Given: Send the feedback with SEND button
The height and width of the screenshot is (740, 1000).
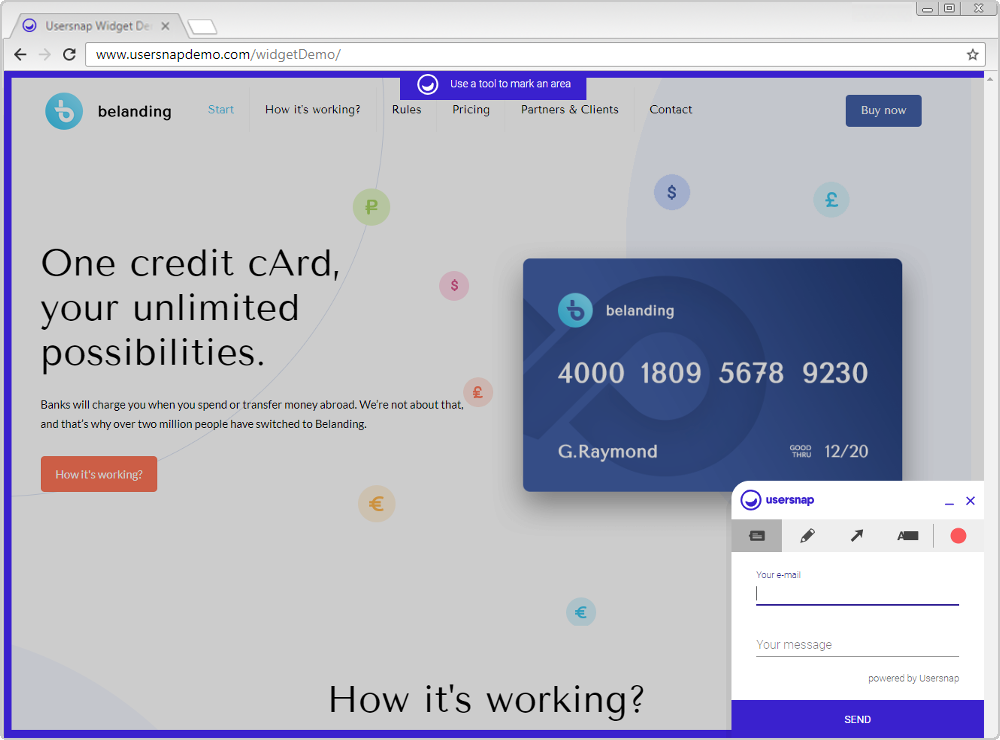Looking at the screenshot, I should click(857, 719).
